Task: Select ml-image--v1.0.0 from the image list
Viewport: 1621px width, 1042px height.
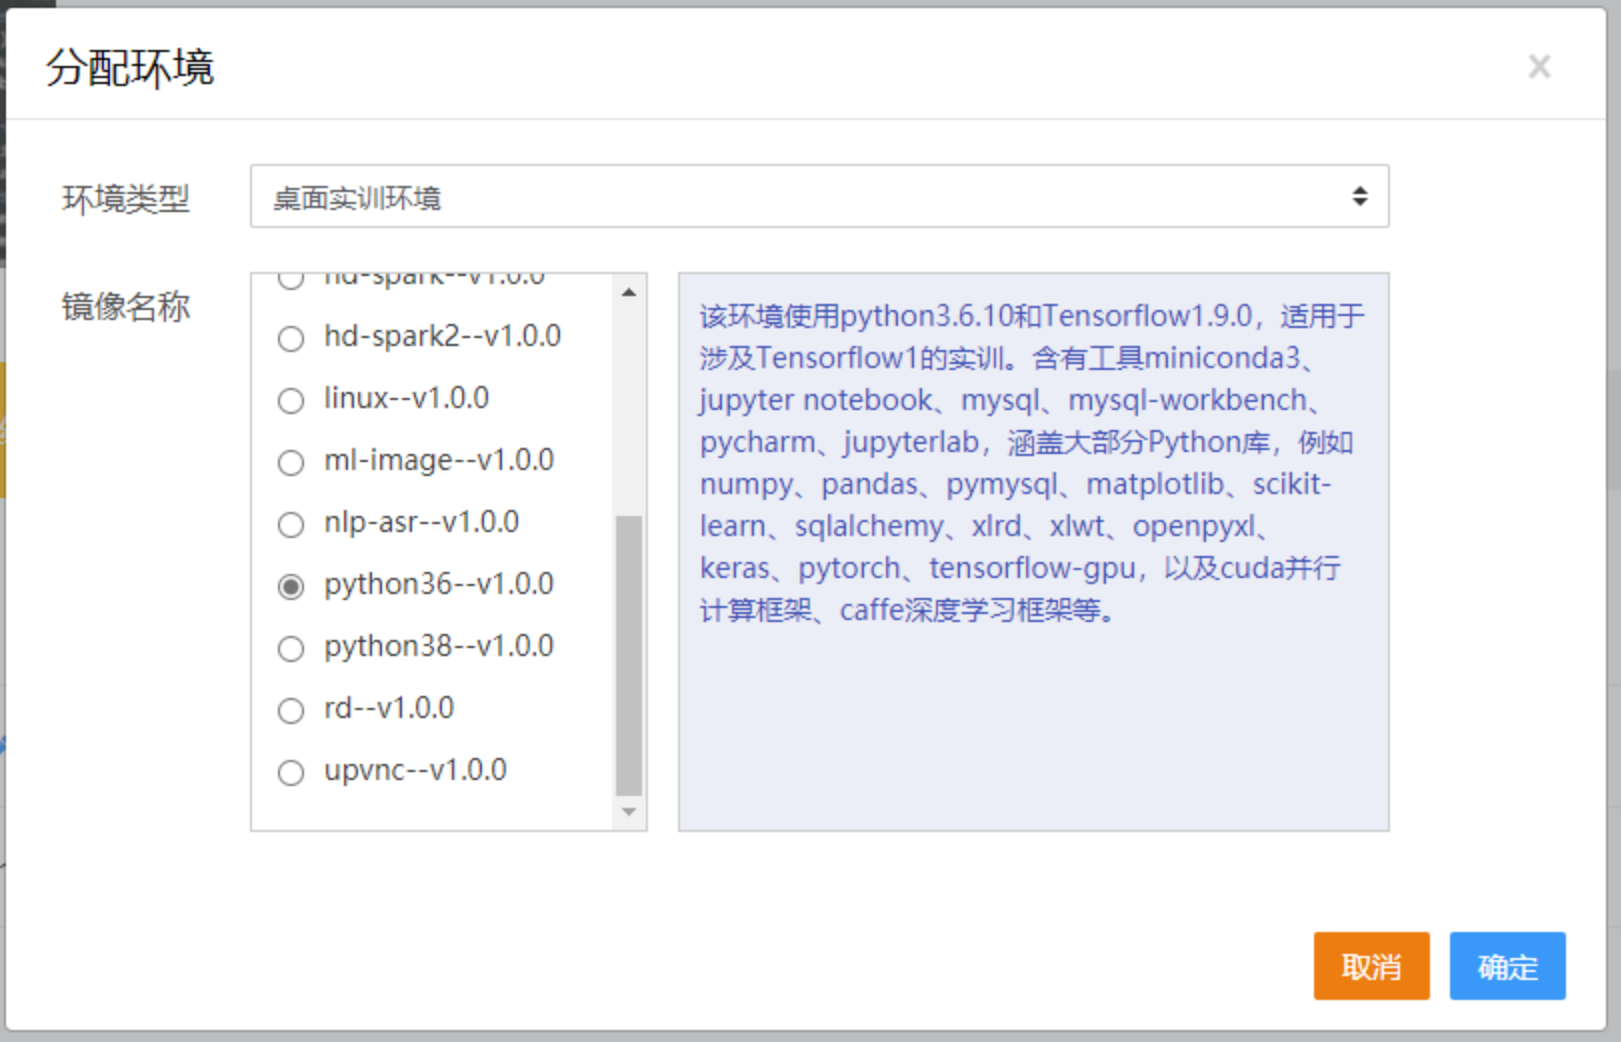Action: pos(291,463)
